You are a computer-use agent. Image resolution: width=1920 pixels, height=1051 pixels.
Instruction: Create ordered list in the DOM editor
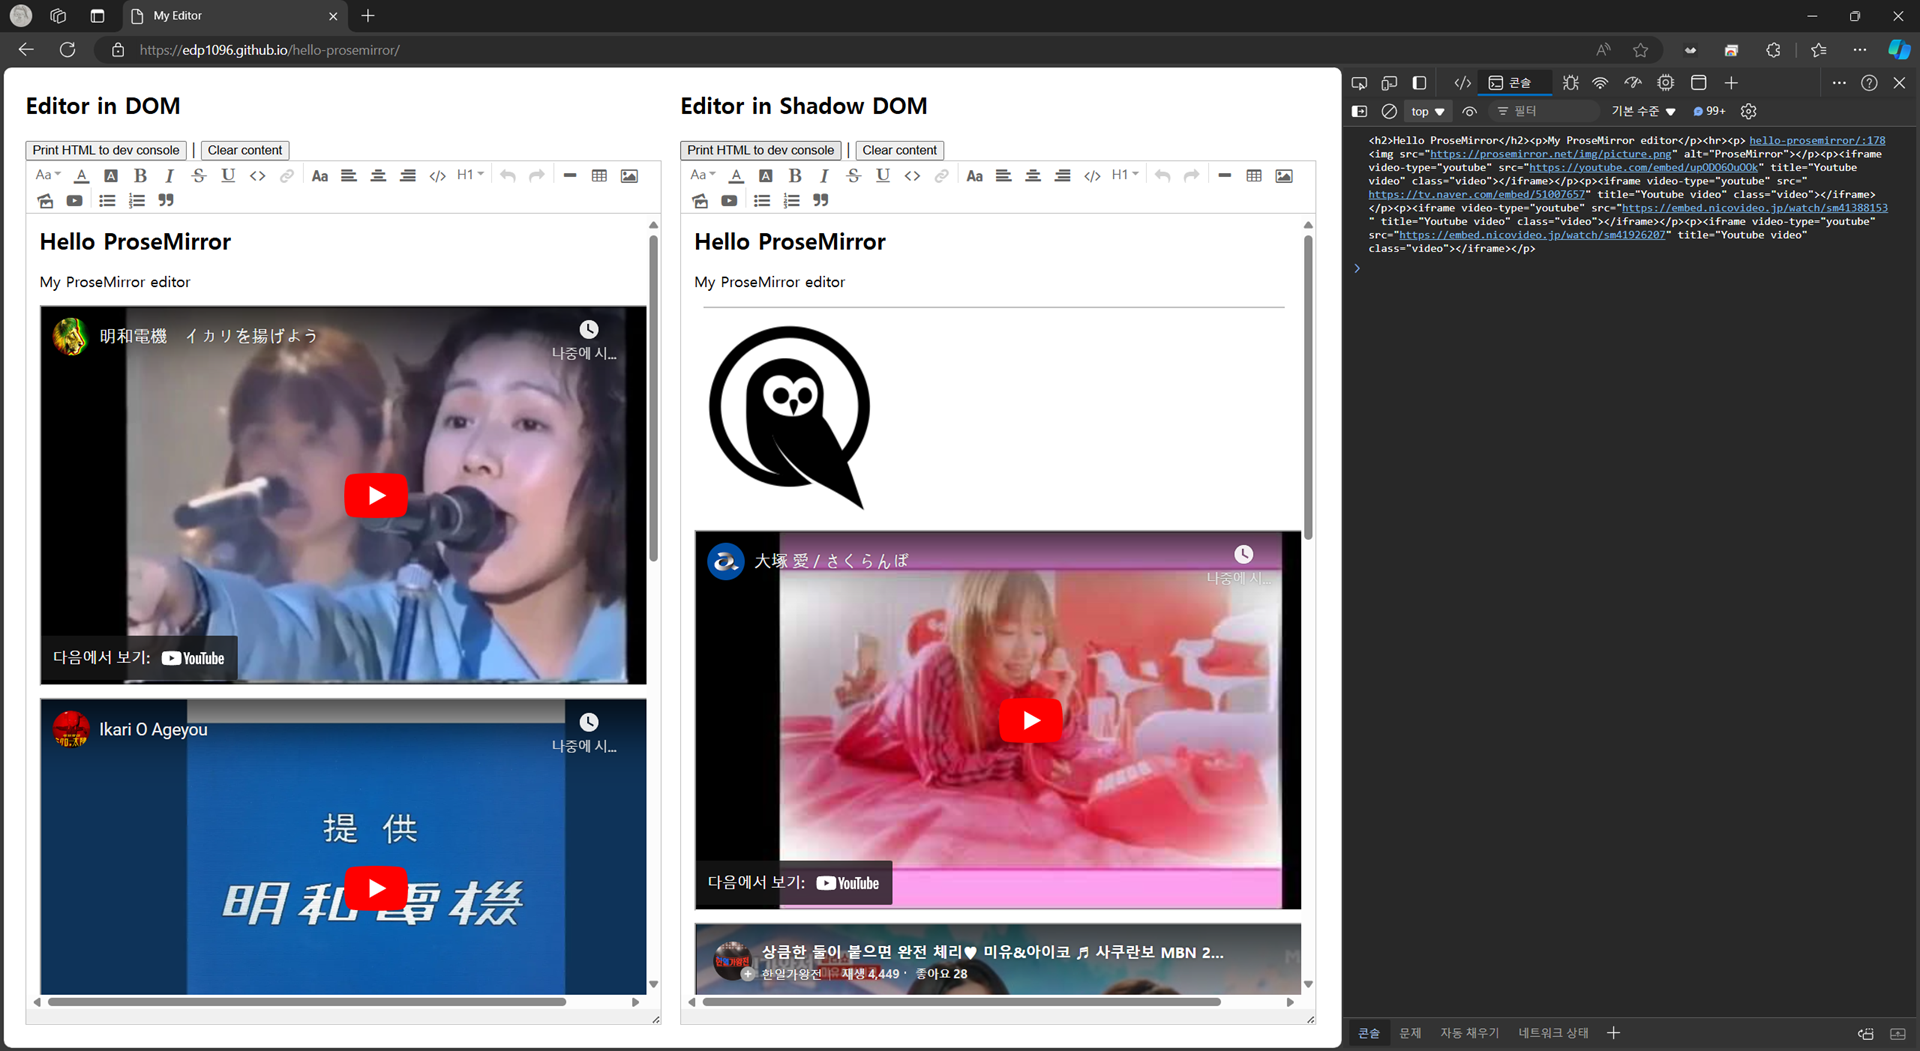137,201
